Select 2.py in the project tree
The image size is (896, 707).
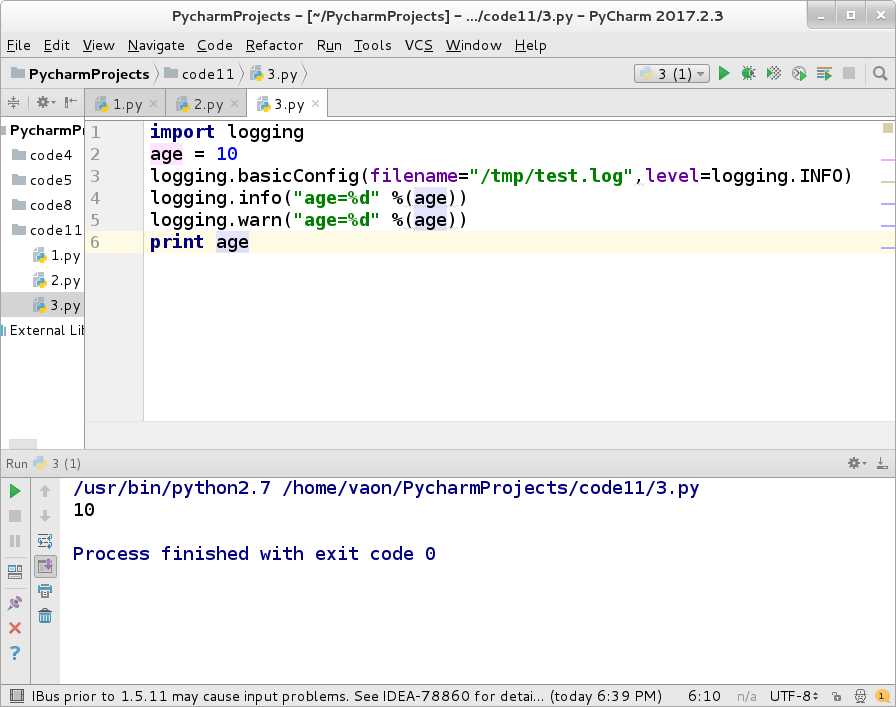(x=56, y=280)
